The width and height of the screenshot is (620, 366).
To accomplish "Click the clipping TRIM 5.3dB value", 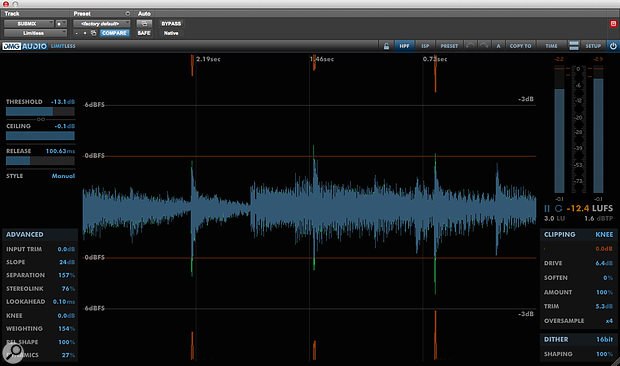I will 604,306.
